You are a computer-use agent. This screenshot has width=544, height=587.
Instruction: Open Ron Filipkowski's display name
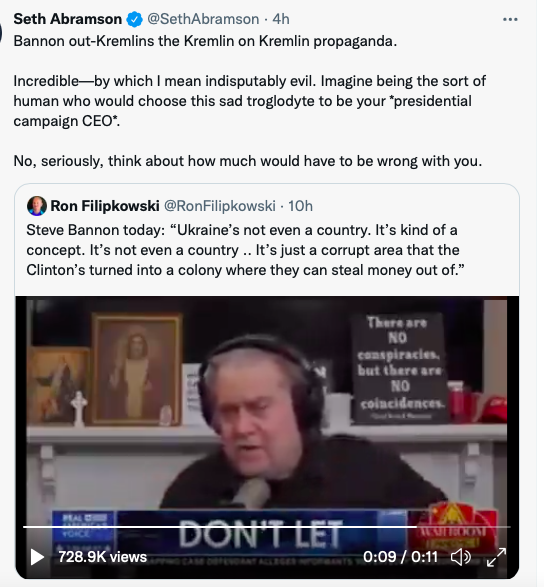(105, 206)
